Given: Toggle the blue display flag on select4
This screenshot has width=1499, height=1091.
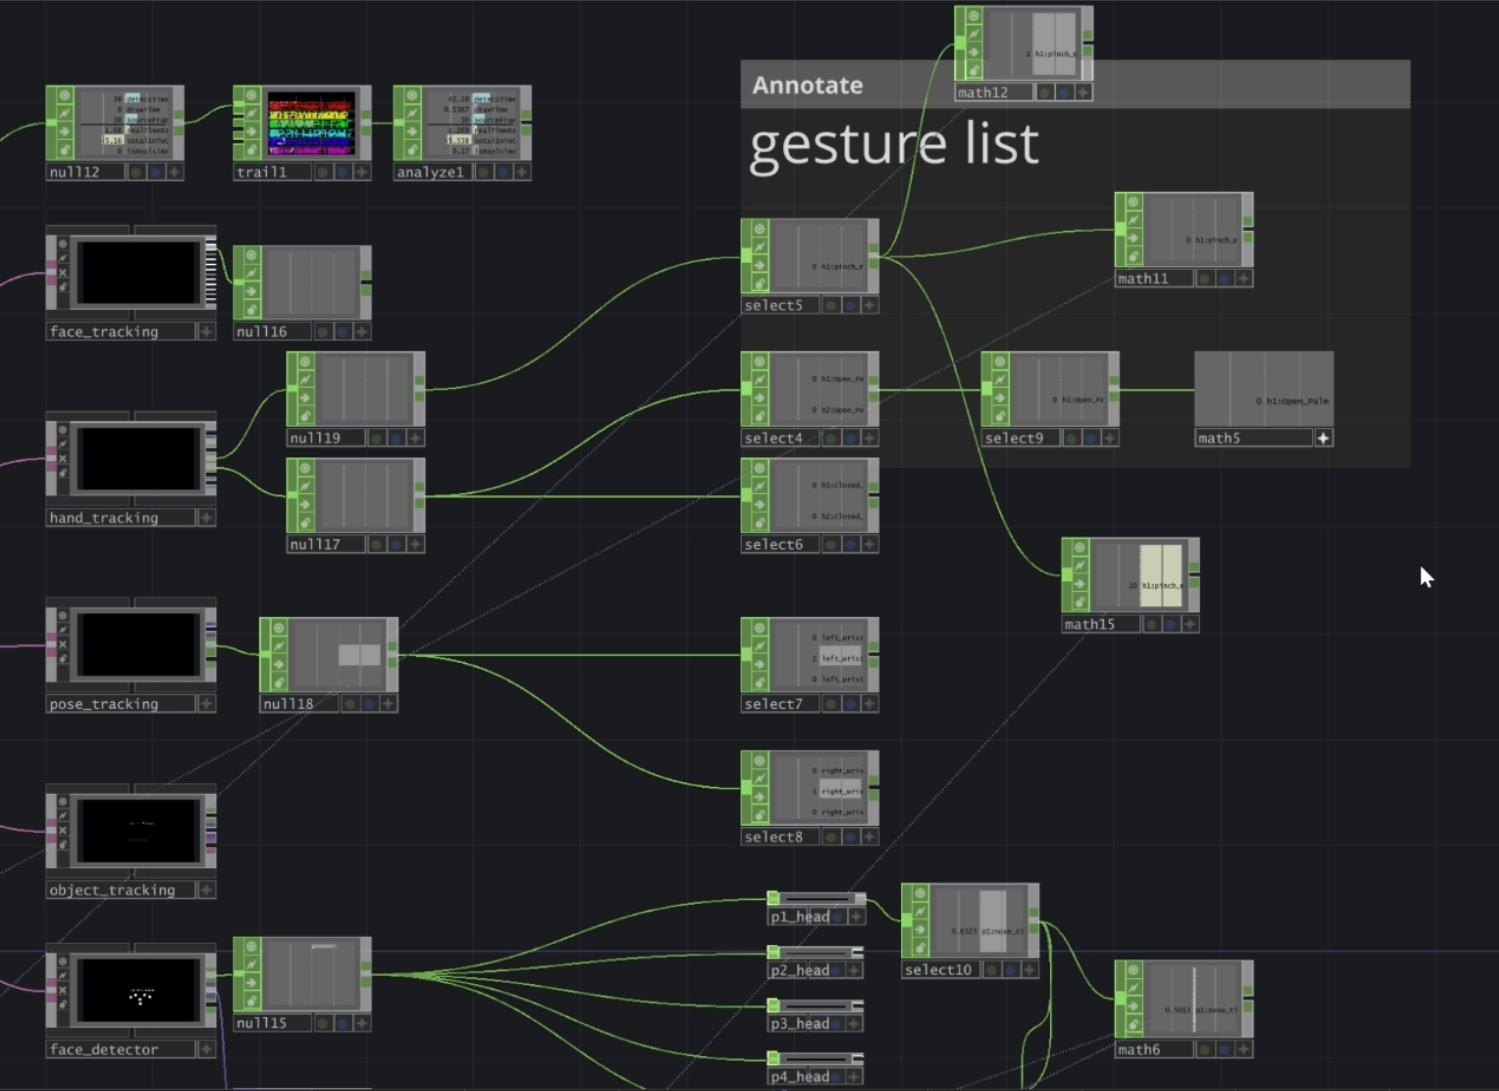Looking at the screenshot, I should tap(849, 437).
